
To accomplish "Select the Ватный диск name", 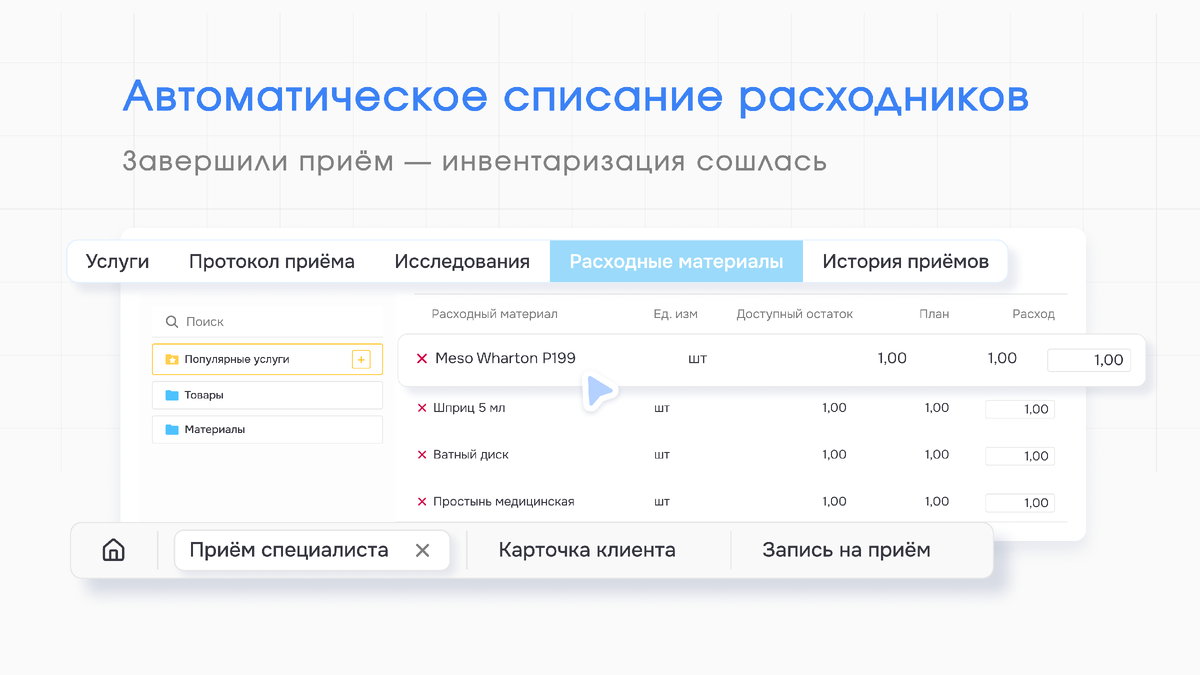I will coord(471,455).
